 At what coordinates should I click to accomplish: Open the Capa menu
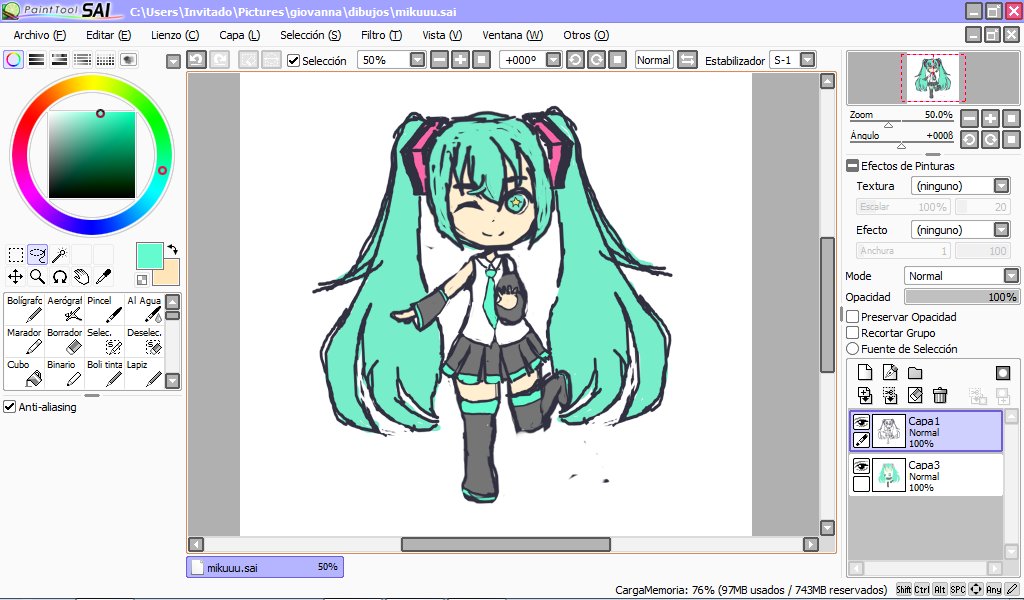[x=240, y=35]
